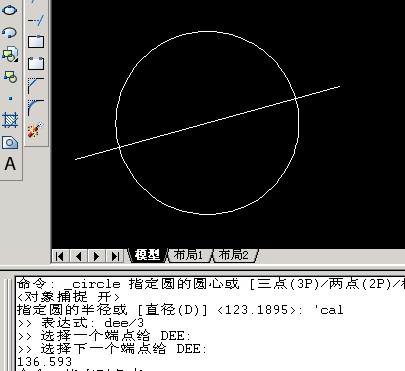Select the Ellipse draw tool
405x371 pixels.
pos(9,10)
